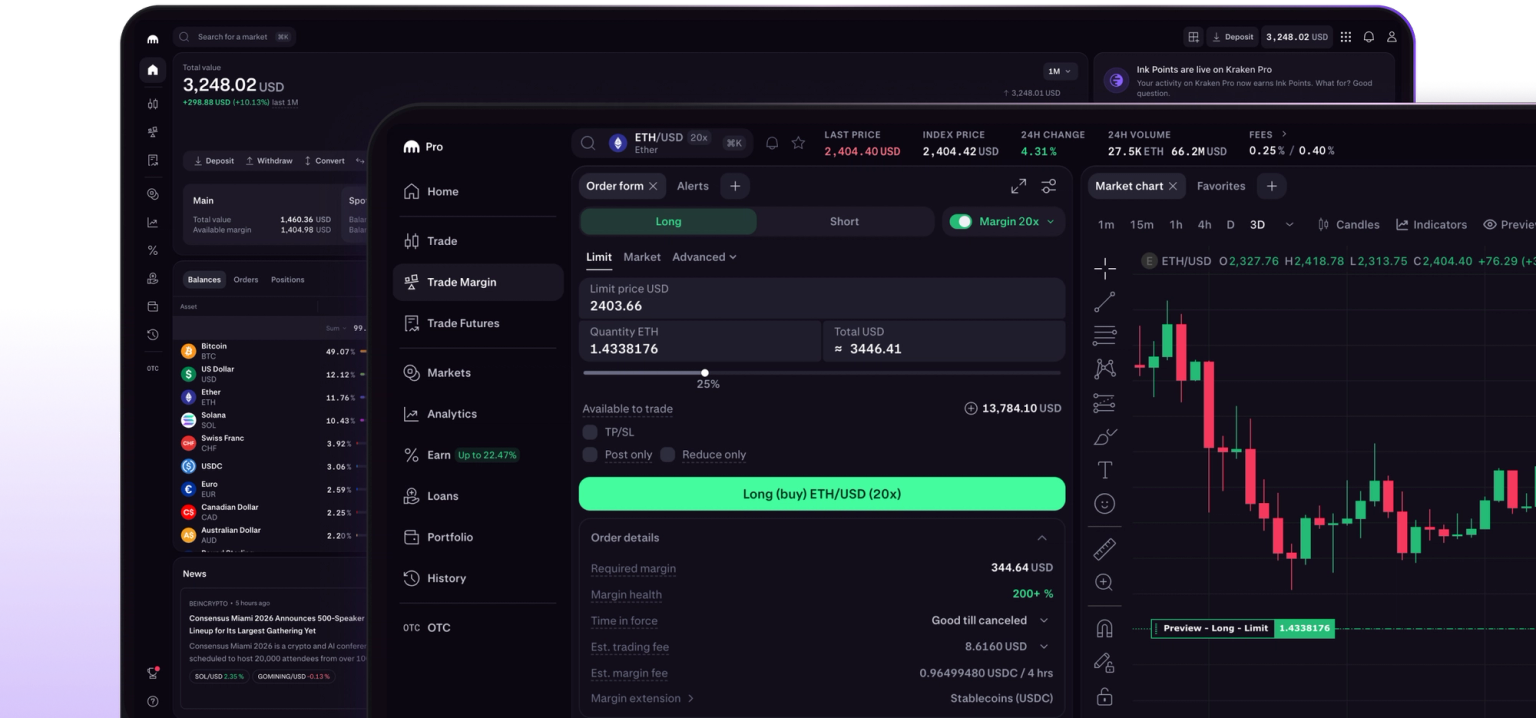Open notifications bell in back window
This screenshot has height=718, width=1536.
(x=1369, y=37)
